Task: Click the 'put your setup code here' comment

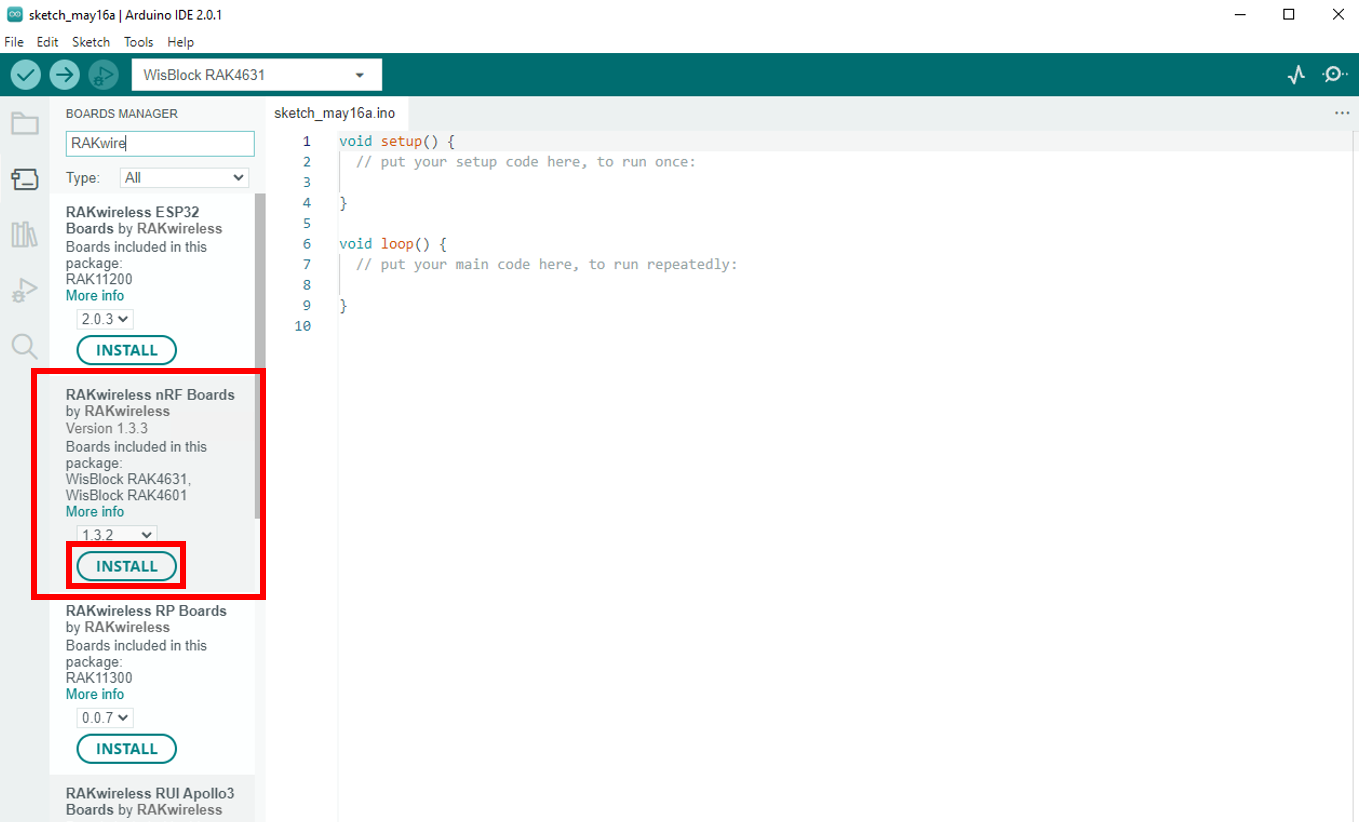Action: (x=525, y=161)
